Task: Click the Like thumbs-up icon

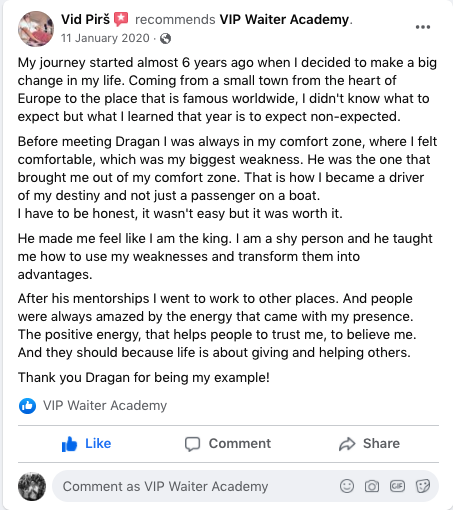Action: coord(69,444)
